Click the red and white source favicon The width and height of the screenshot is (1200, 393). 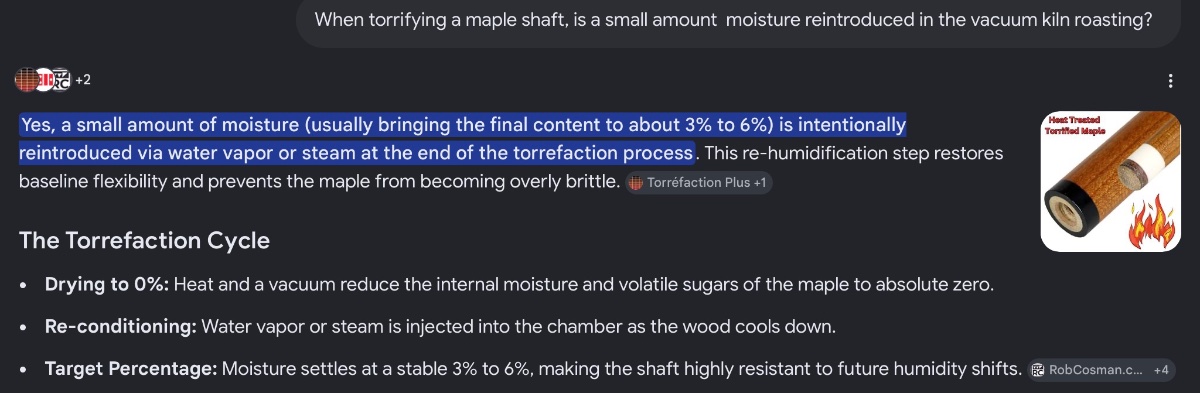[44, 79]
